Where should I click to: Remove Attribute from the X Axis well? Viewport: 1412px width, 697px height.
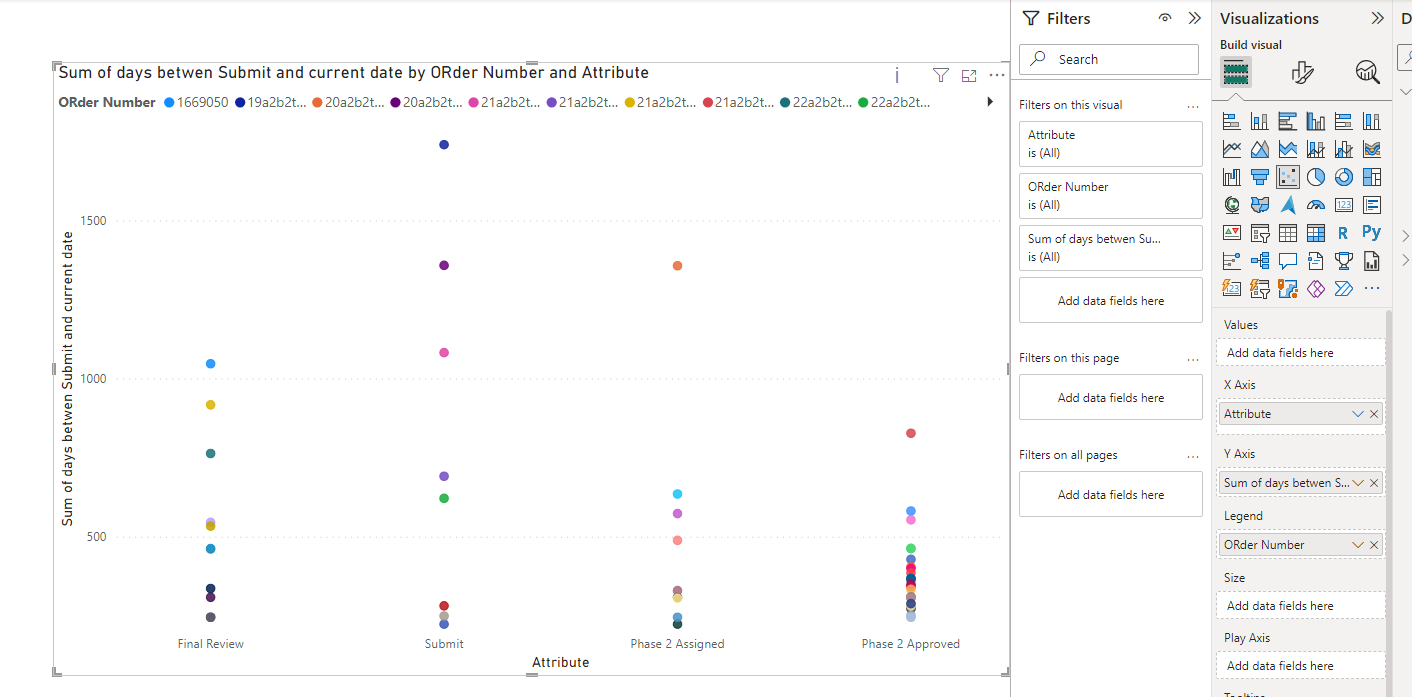(1374, 414)
